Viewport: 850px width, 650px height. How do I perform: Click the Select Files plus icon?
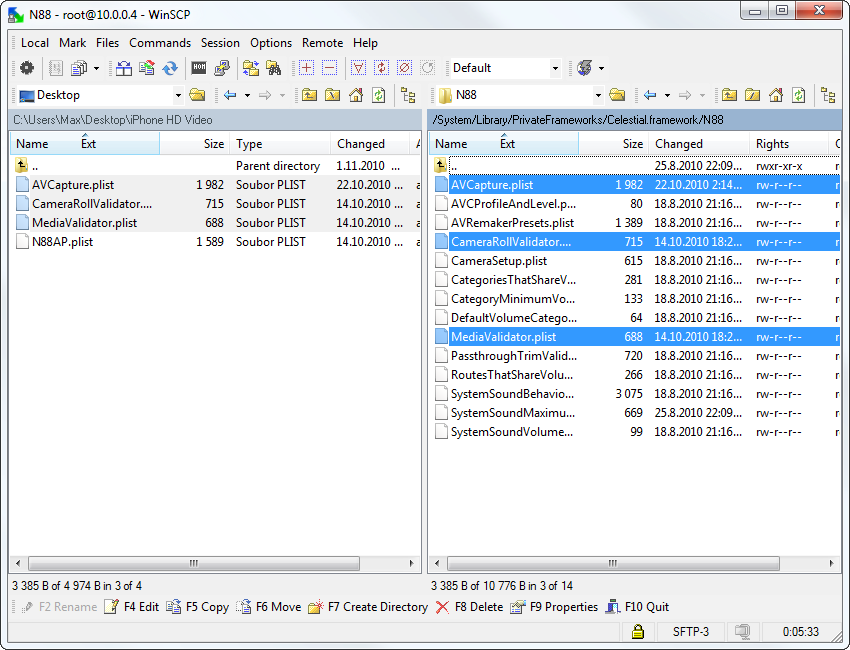pyautogui.click(x=306, y=68)
